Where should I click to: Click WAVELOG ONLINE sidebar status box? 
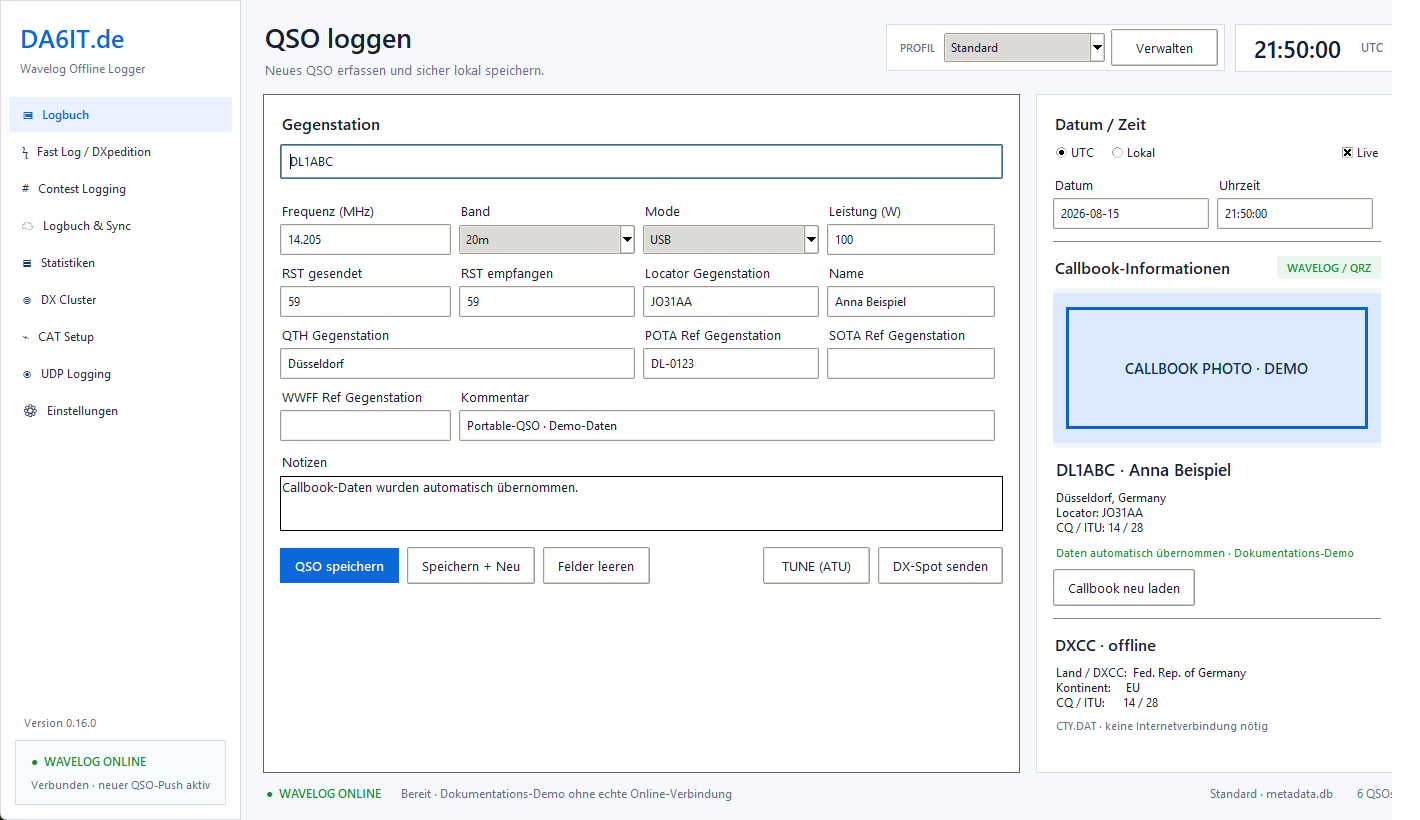(x=120, y=773)
